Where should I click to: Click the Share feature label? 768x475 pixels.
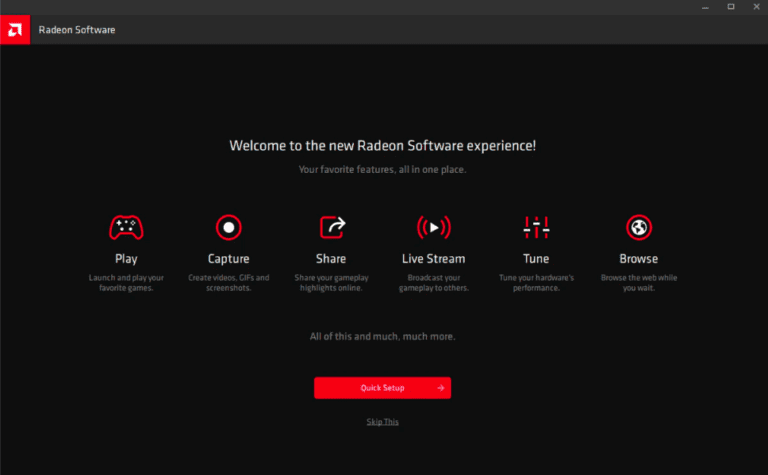pyautogui.click(x=331, y=259)
